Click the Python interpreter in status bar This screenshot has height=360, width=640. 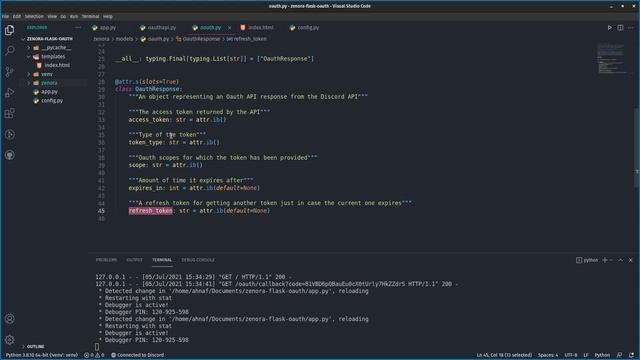point(42,355)
